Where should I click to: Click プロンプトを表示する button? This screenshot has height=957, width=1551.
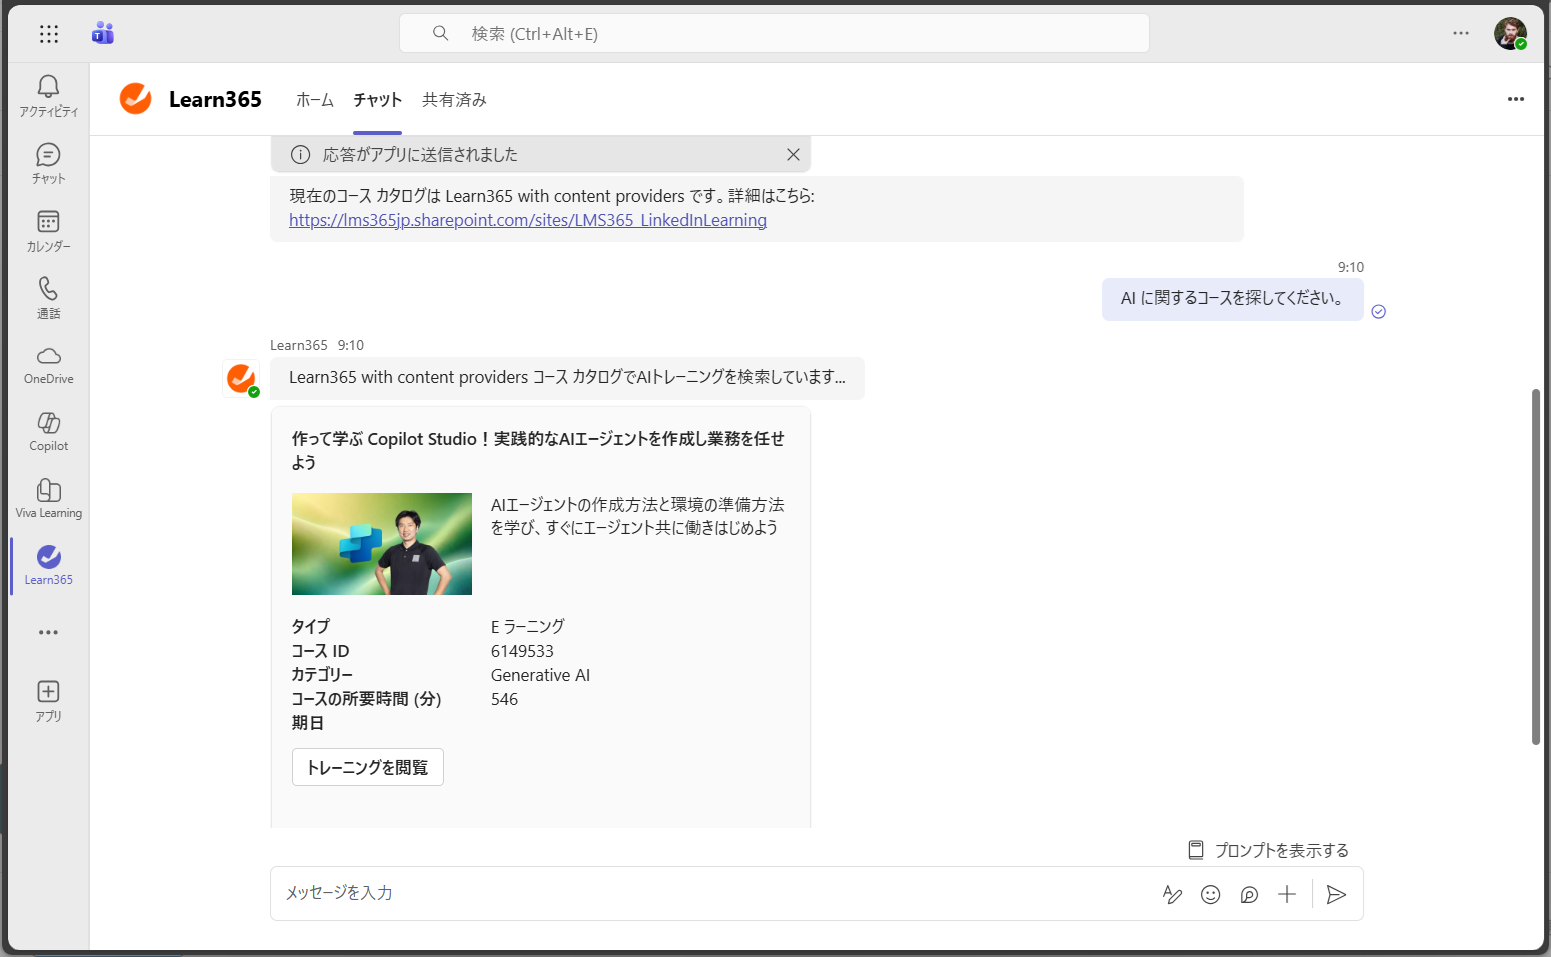tap(1268, 850)
